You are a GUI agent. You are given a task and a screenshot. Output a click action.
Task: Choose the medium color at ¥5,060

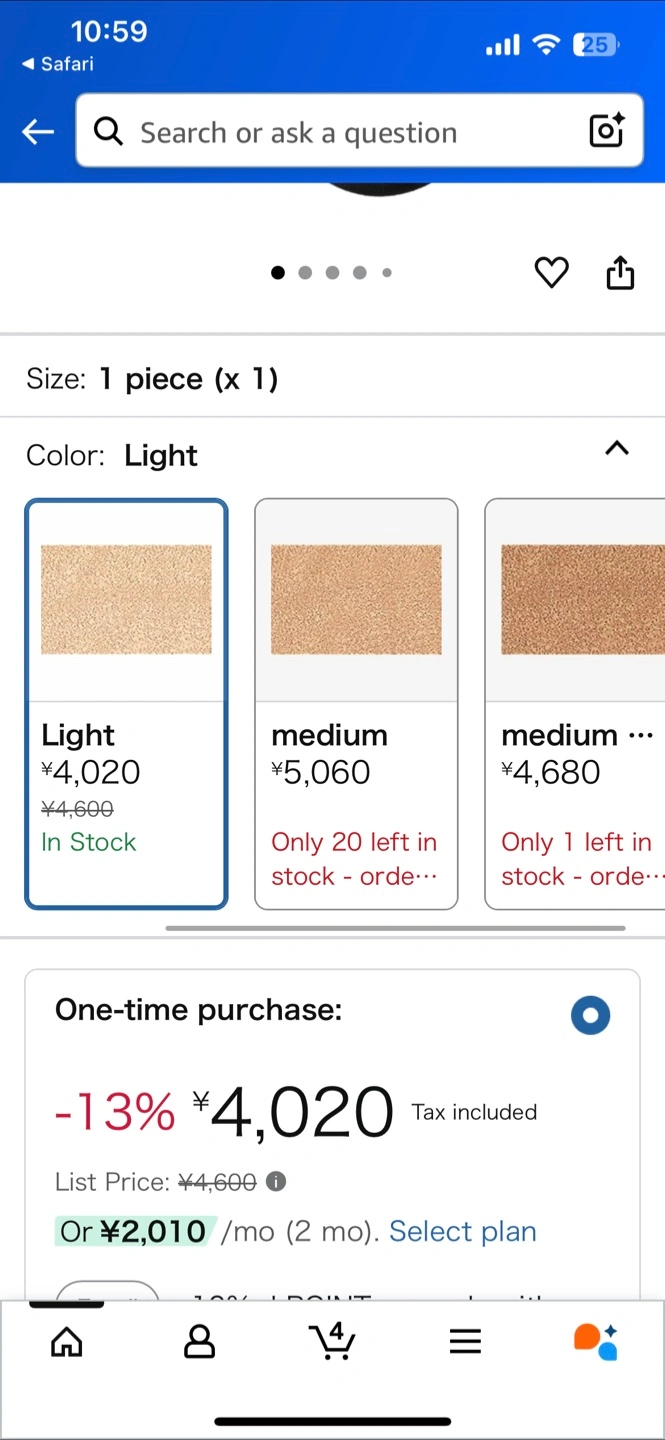[x=356, y=704]
